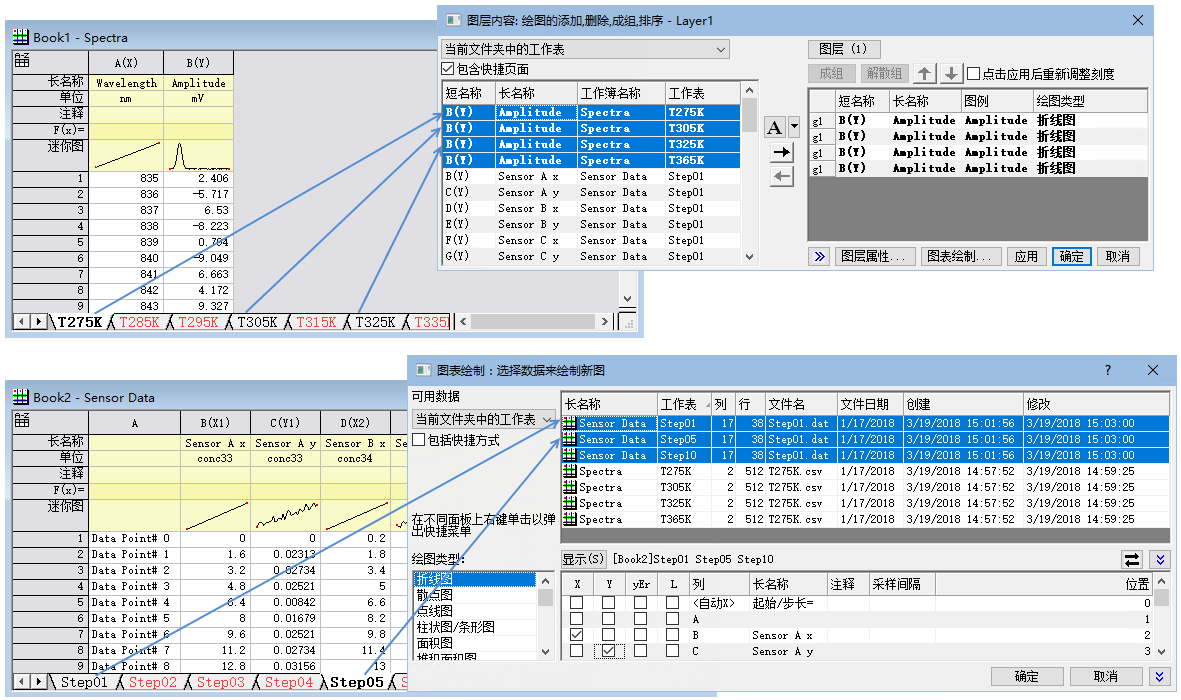This screenshot has width=1181, height=700.
Task: Confirm Layer dialog with 确定
Action: click(1071, 257)
